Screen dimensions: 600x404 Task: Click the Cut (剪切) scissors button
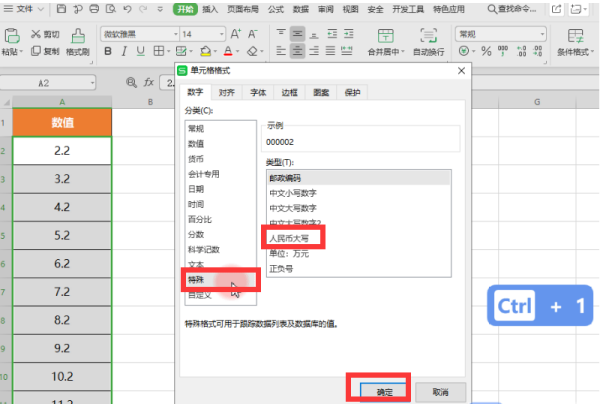(x=45, y=34)
